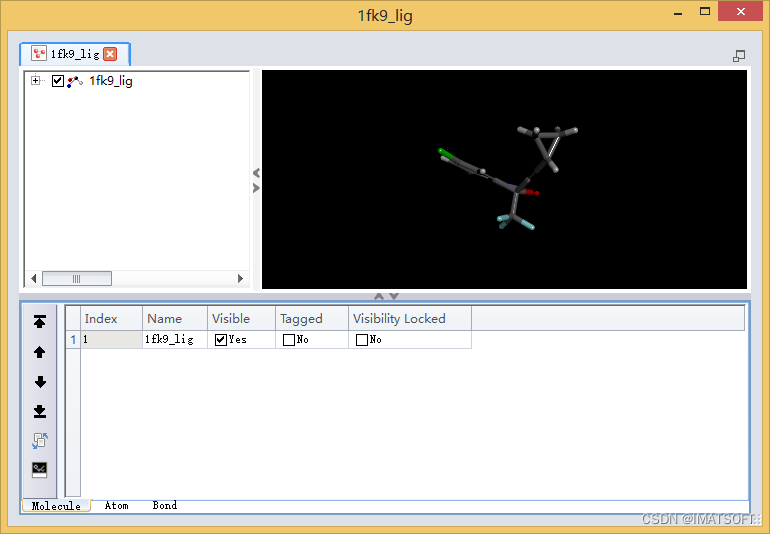This screenshot has height=534, width=770.
Task: Click the Visibility Locked column header
Action: pos(410,318)
